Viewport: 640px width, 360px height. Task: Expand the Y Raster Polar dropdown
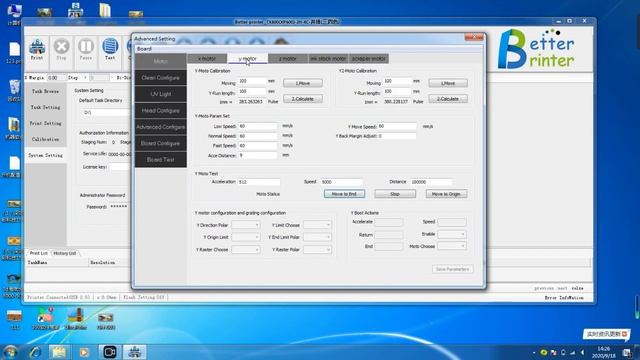tap(317, 249)
